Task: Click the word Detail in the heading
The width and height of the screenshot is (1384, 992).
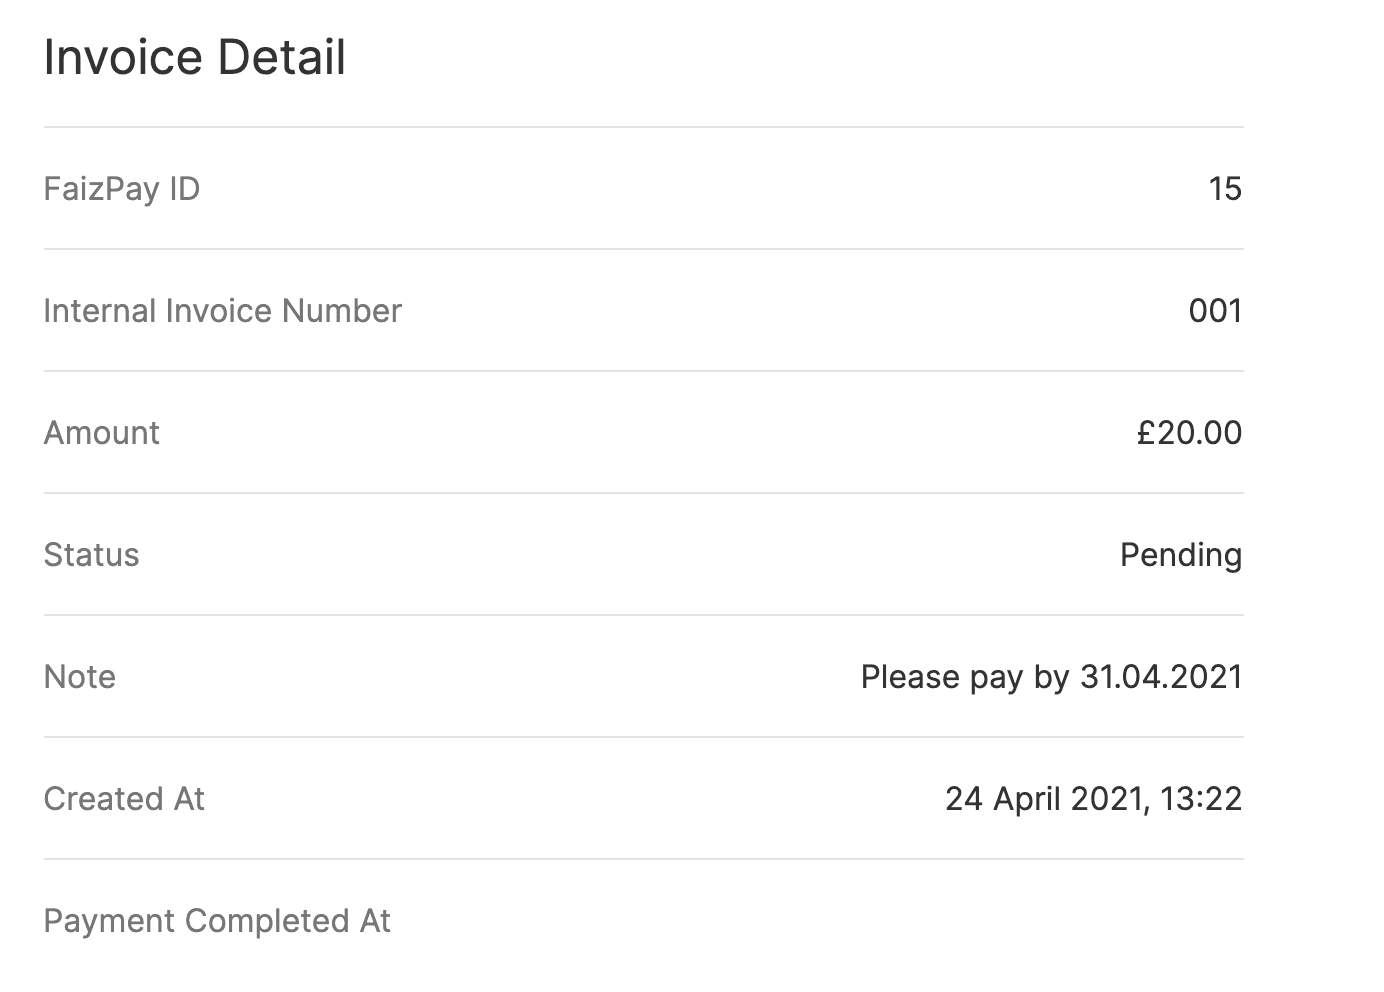Action: [x=282, y=57]
